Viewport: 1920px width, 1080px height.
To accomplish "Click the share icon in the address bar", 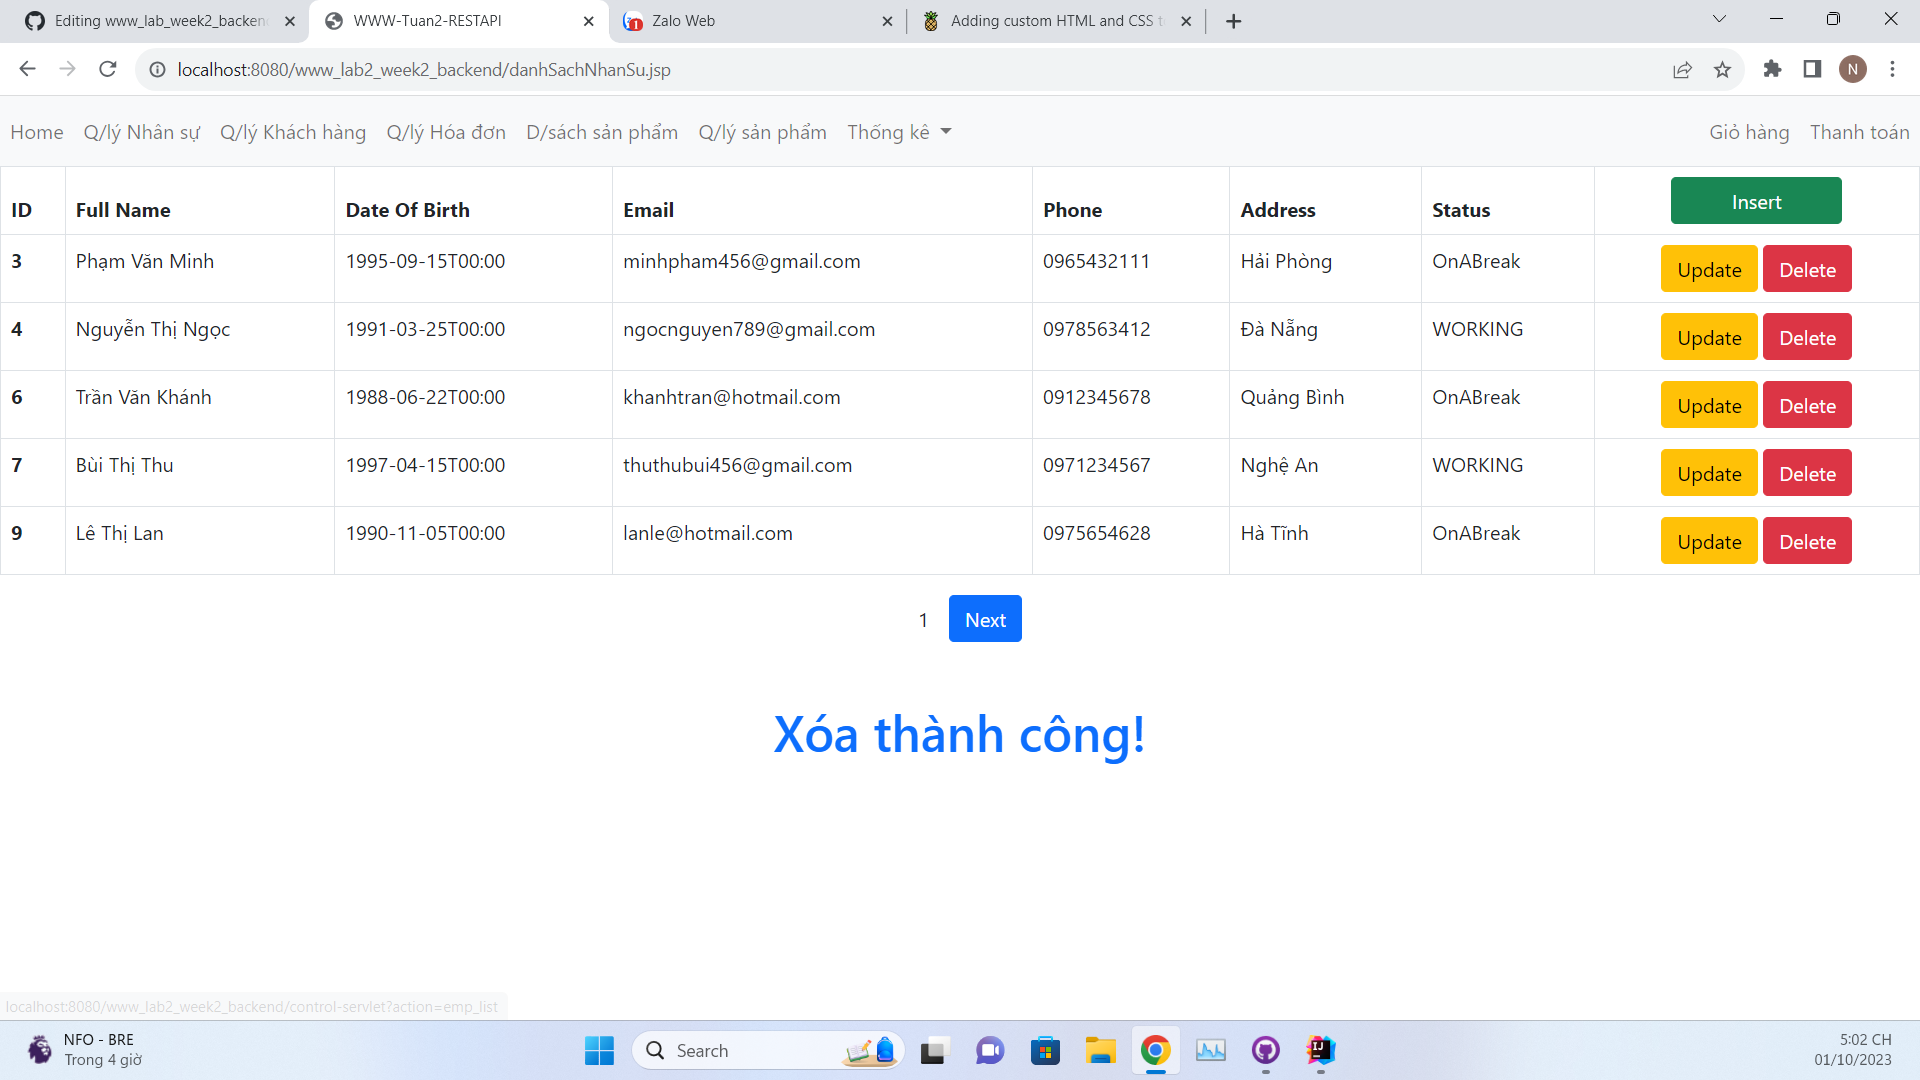I will coord(1683,69).
